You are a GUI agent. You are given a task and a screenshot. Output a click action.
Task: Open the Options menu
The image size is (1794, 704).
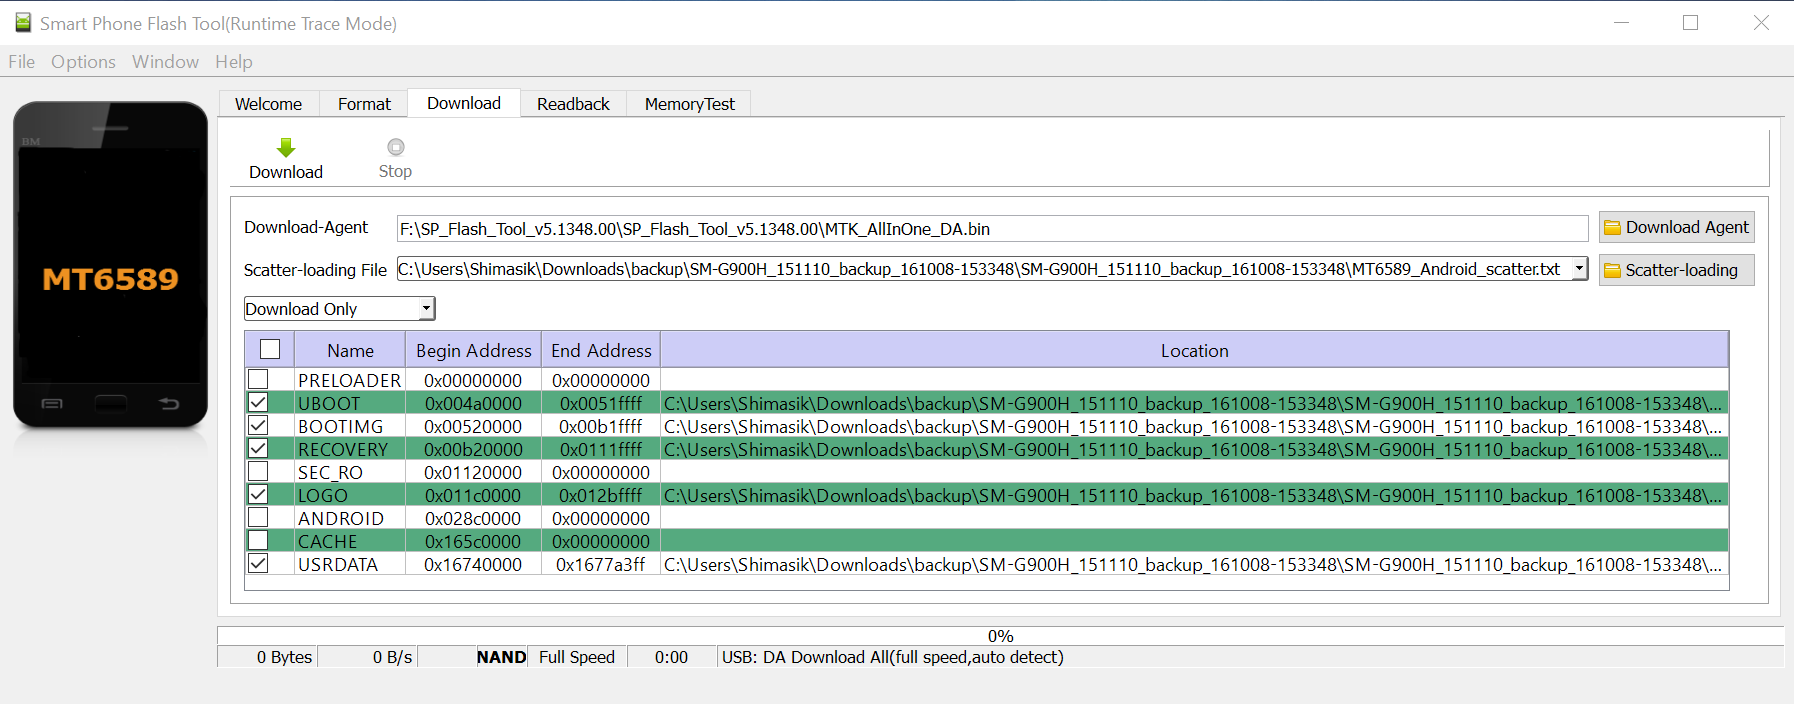point(83,62)
